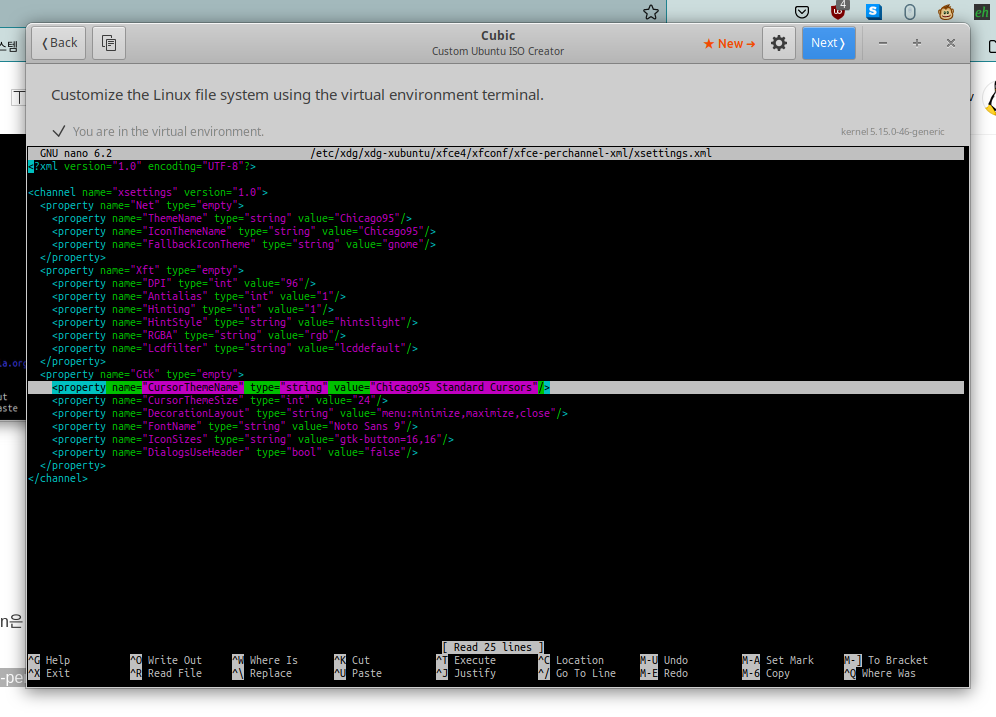Viewport: 996px width, 717px height.
Task: Open the New release link
Action: (x=729, y=43)
